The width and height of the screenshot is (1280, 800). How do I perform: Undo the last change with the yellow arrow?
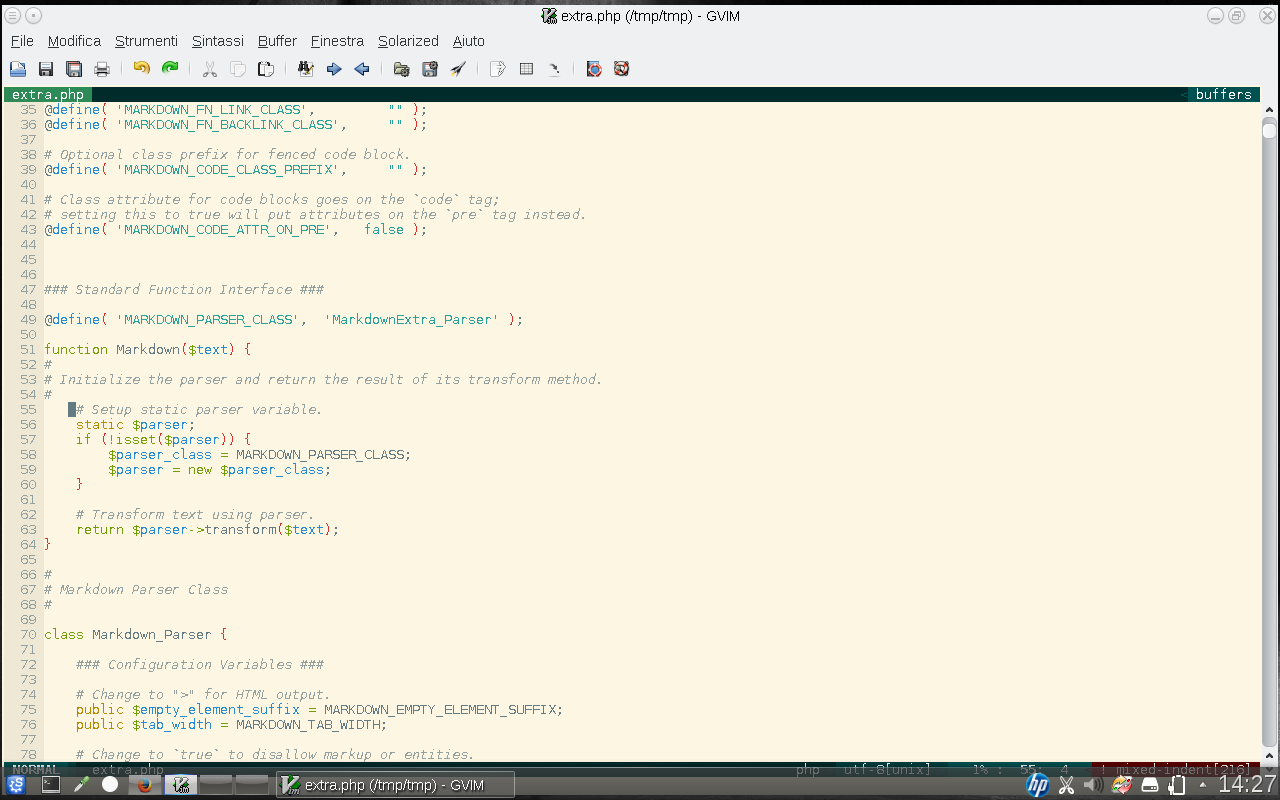(x=142, y=69)
